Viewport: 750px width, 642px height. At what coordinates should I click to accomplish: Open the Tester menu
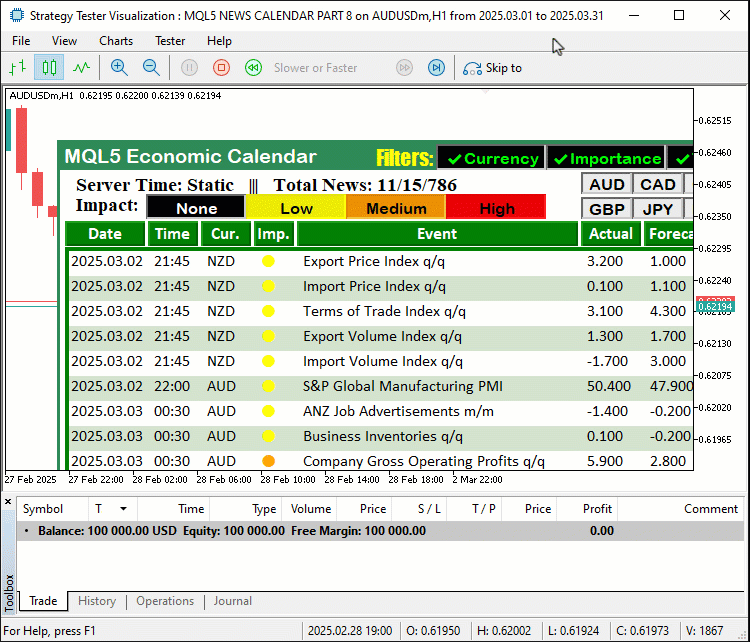tap(170, 41)
